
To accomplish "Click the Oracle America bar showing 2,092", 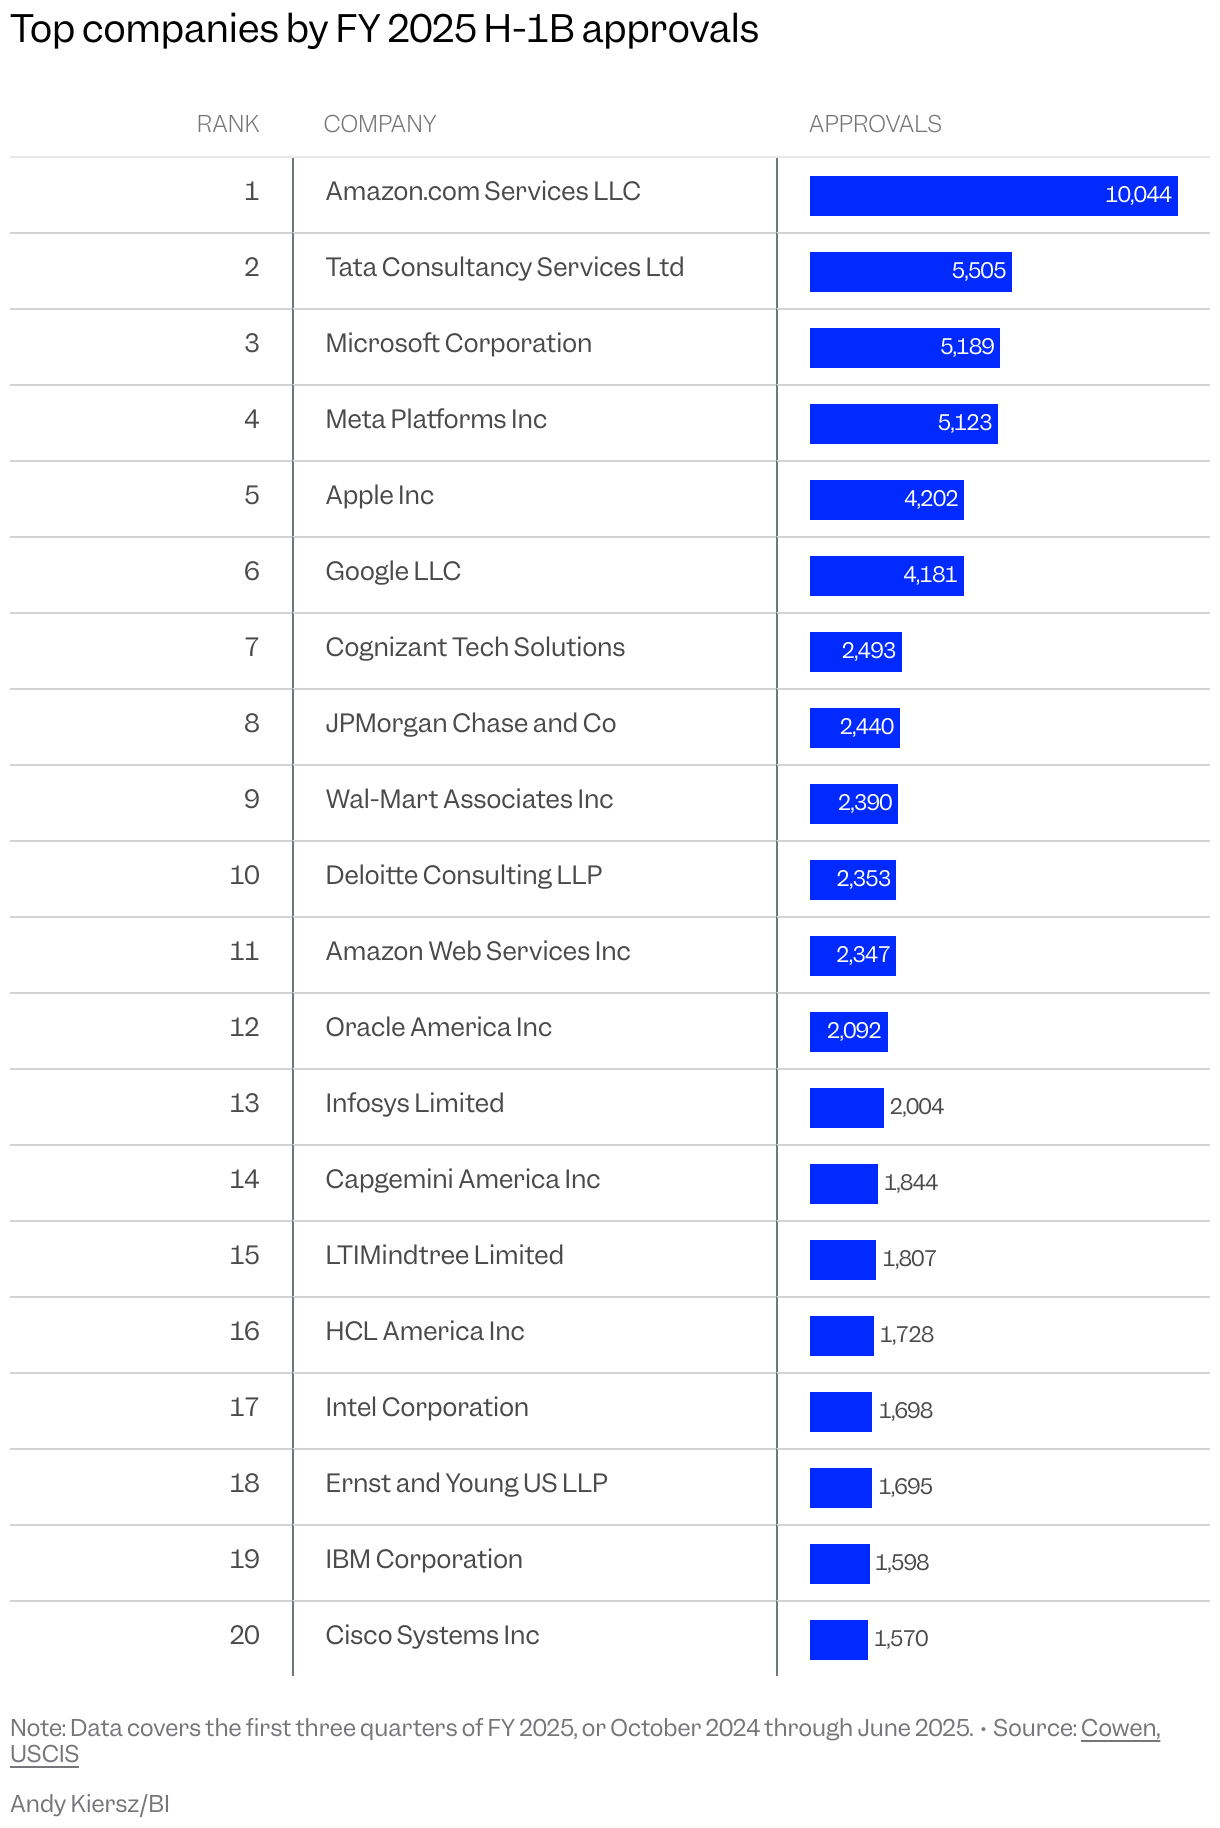I will coord(849,1031).
